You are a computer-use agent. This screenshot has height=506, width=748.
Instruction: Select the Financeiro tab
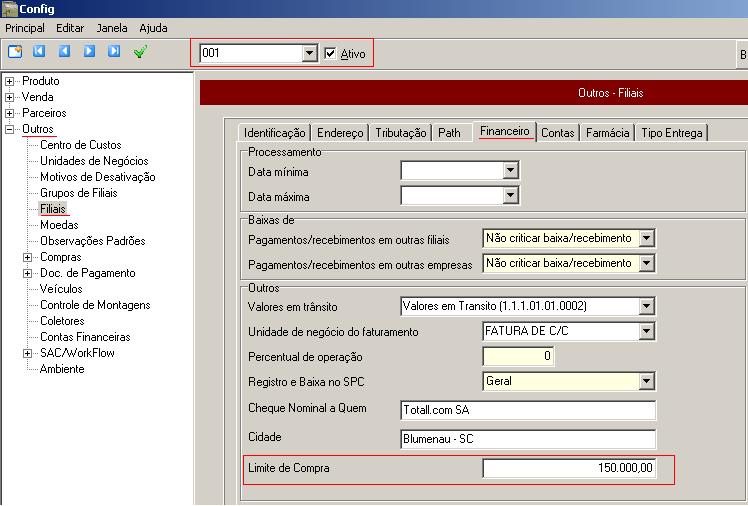click(505, 131)
